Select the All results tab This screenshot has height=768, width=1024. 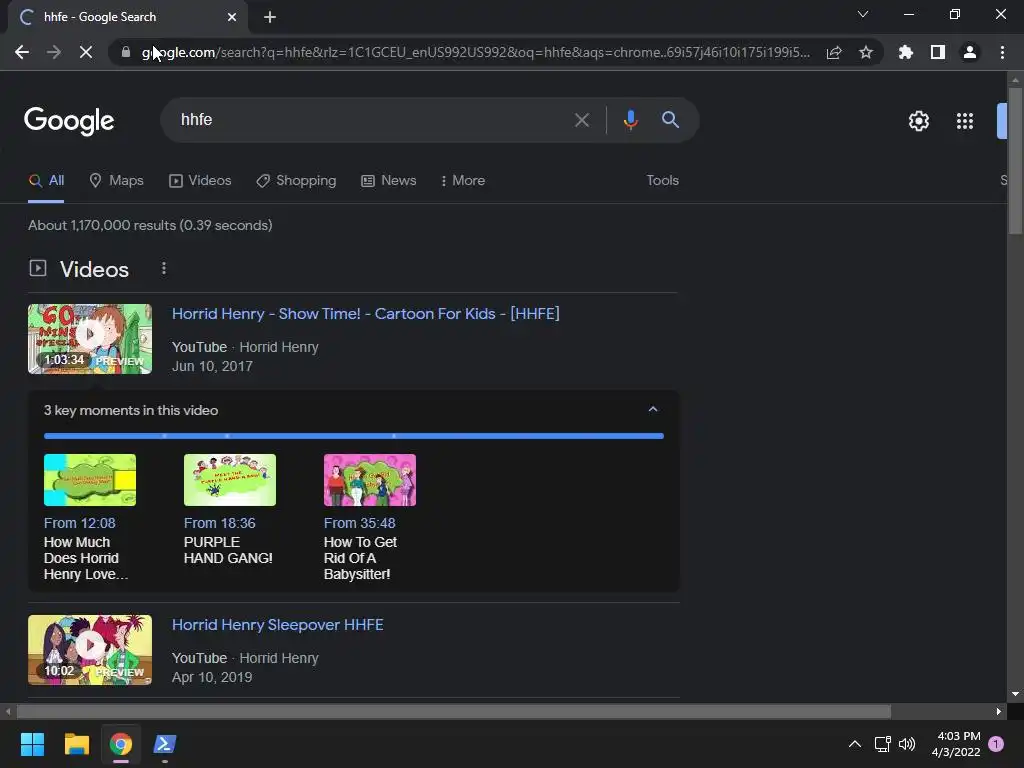[46, 181]
